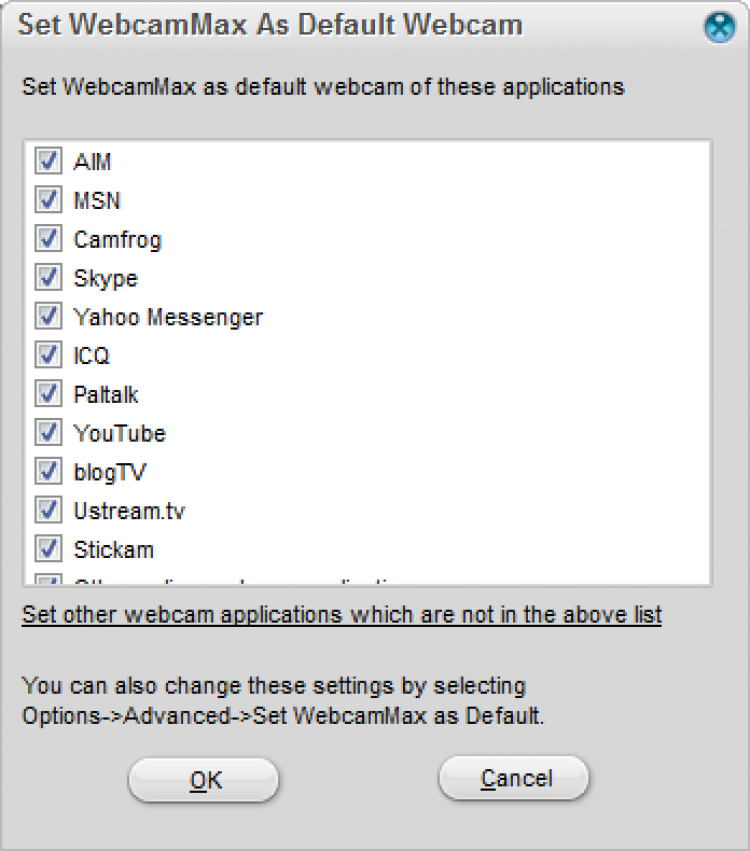Click the 'Yahoo Messenger' text label in the list
The width and height of the screenshot is (750, 851).
click(x=168, y=317)
